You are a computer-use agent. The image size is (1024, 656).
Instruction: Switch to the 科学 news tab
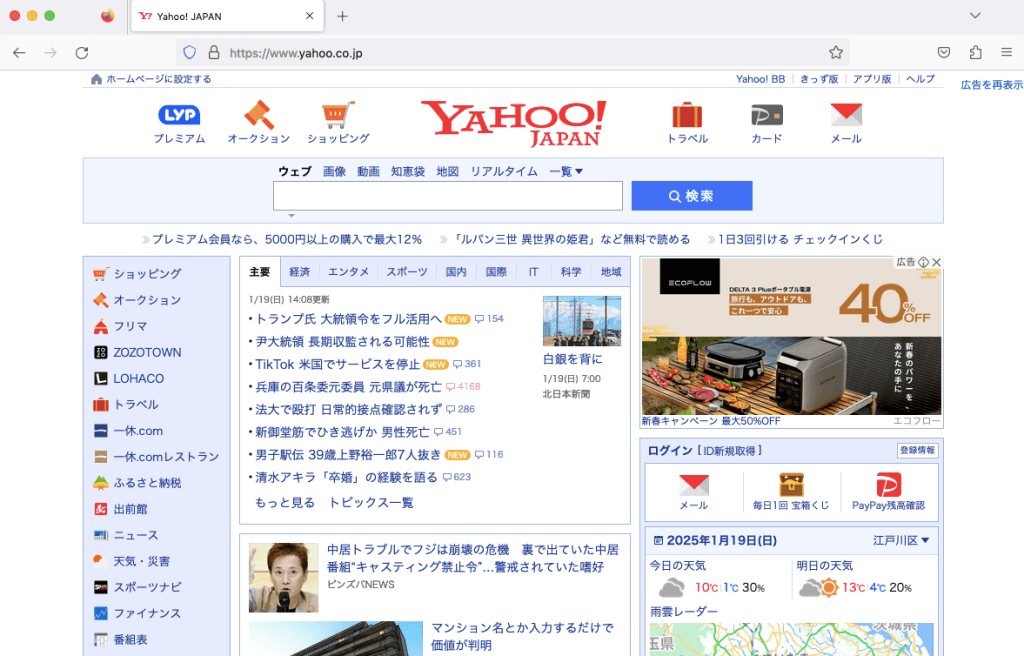[571, 272]
